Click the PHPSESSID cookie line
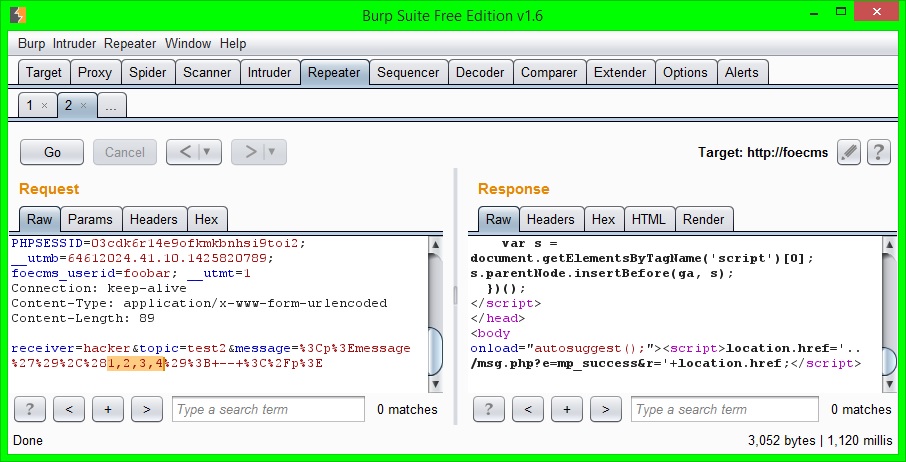Screen dimensions: 906x462 [158, 243]
